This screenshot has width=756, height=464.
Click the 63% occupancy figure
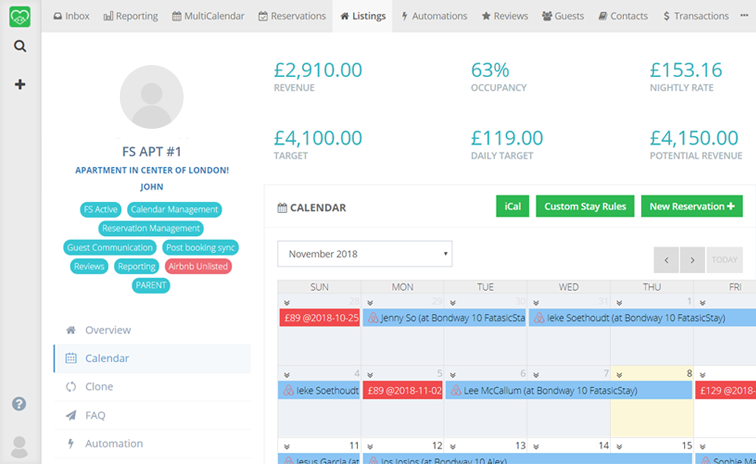point(490,70)
